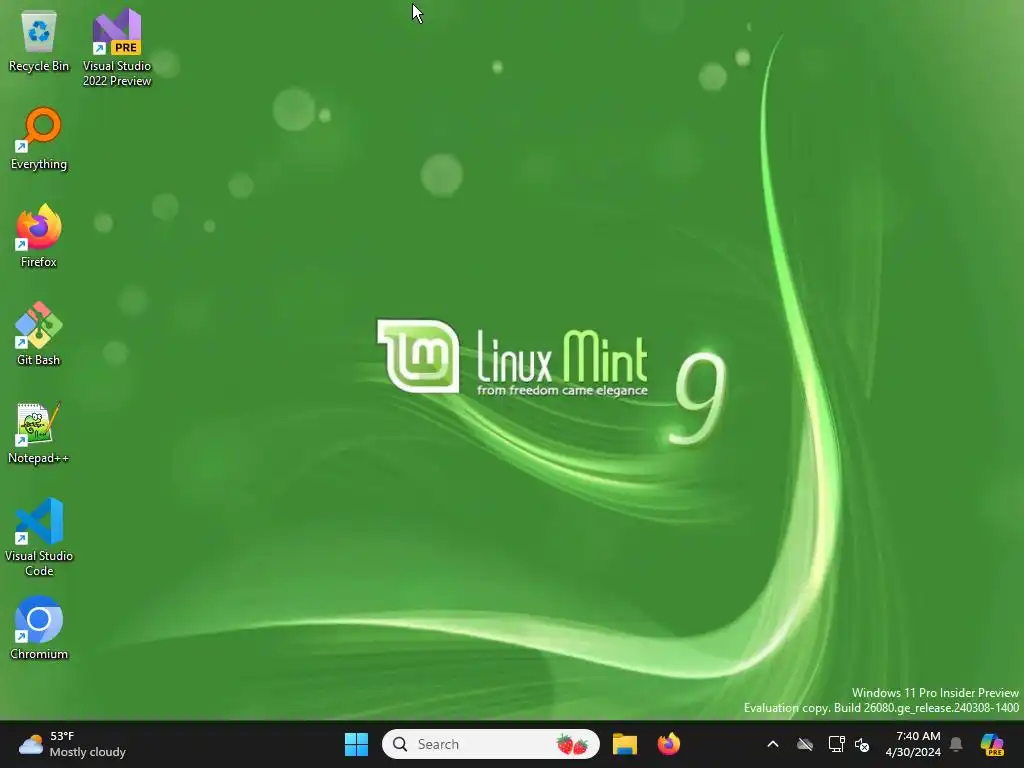Open the Windows Start menu
This screenshot has width=1024, height=768.
[x=357, y=744]
